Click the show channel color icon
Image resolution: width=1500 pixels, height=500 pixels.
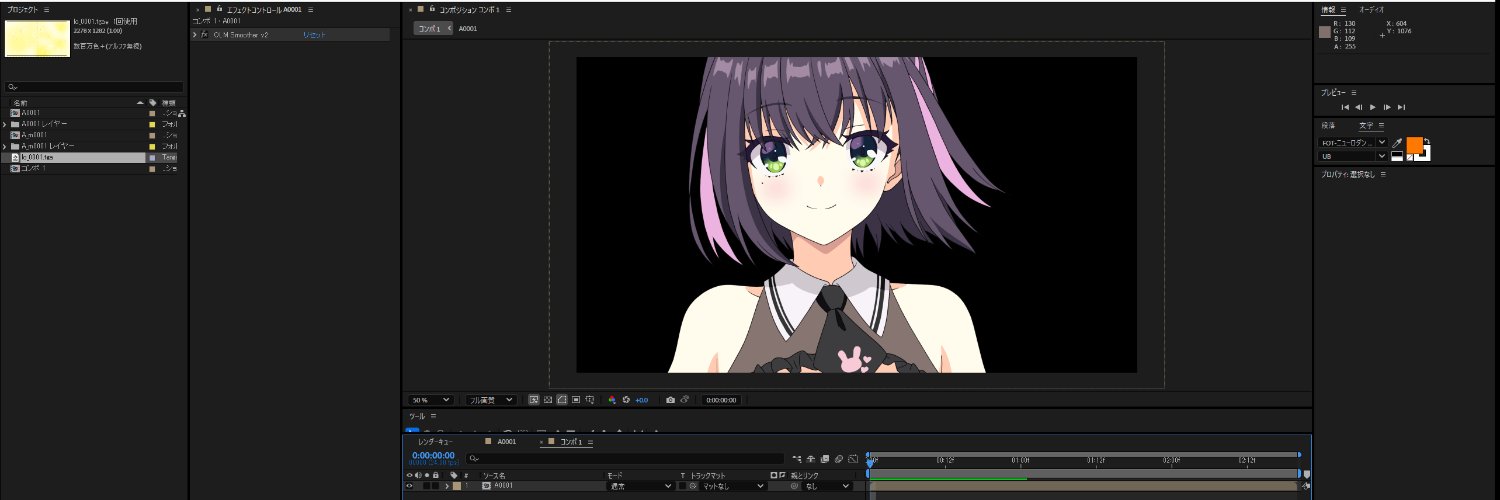[x=612, y=400]
